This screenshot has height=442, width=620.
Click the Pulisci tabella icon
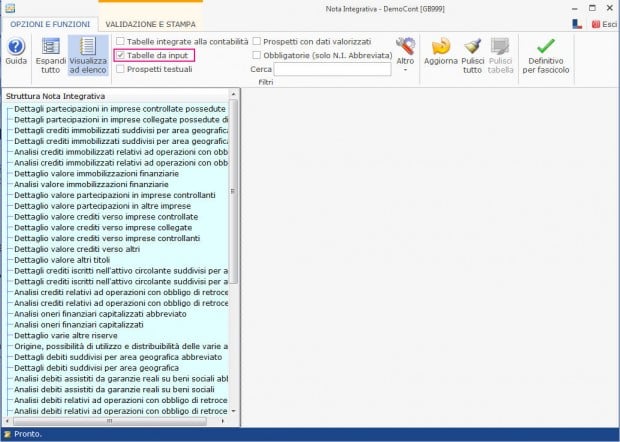click(x=500, y=46)
